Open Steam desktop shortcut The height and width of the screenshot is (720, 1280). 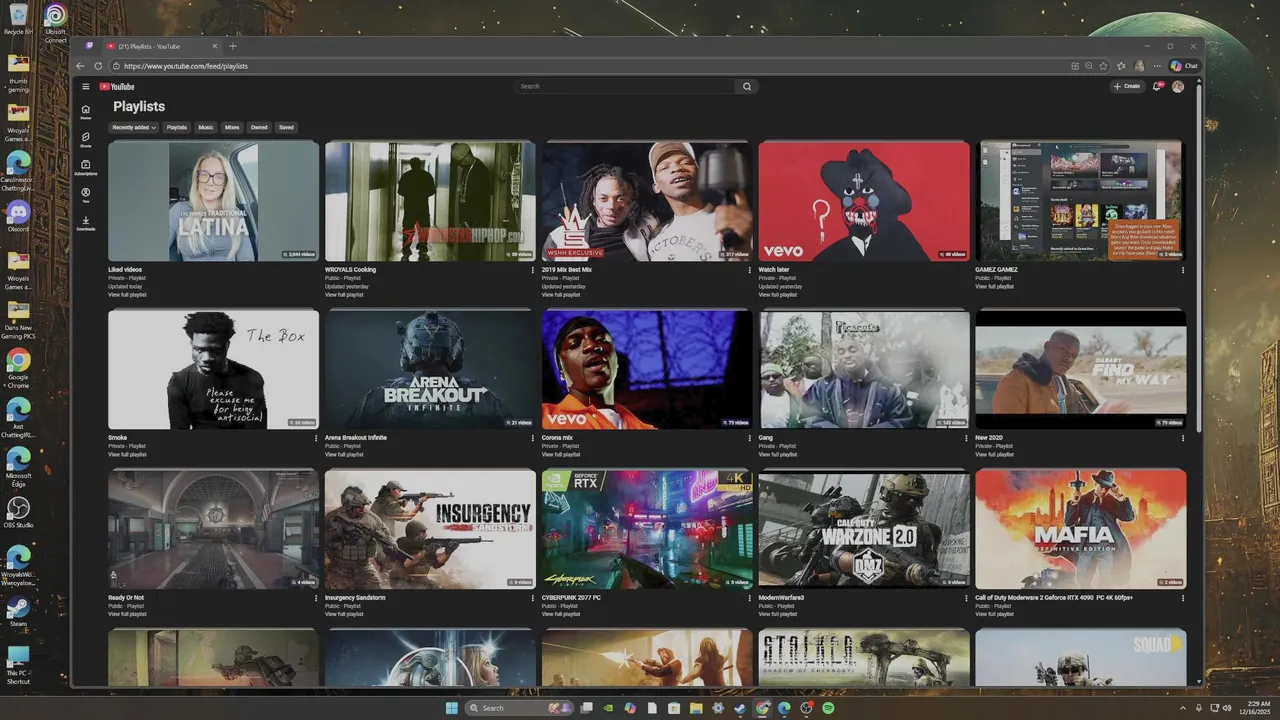point(18,611)
